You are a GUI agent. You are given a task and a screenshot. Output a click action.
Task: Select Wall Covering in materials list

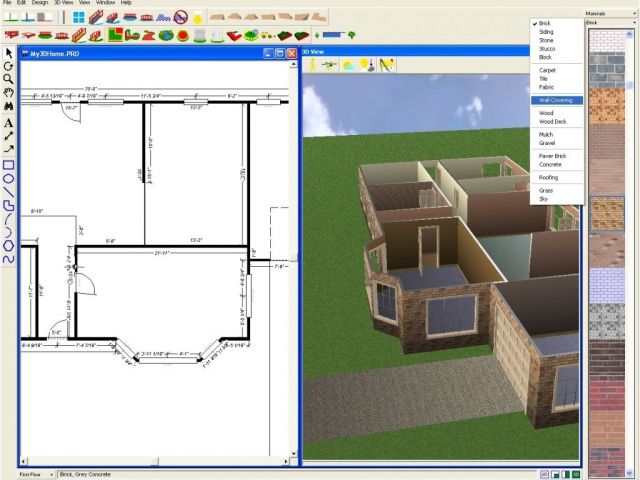(556, 100)
